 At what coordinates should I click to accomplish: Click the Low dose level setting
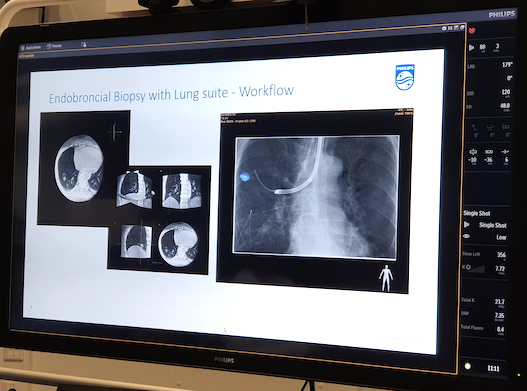click(x=501, y=237)
